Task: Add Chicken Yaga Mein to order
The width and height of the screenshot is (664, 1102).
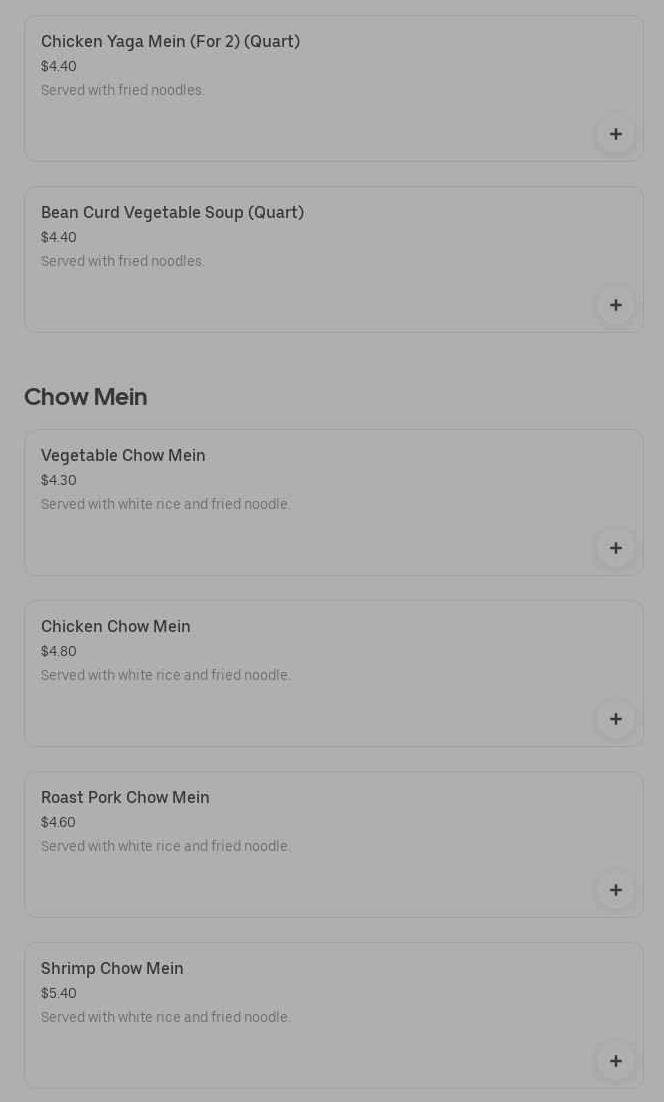Action: (x=615, y=134)
